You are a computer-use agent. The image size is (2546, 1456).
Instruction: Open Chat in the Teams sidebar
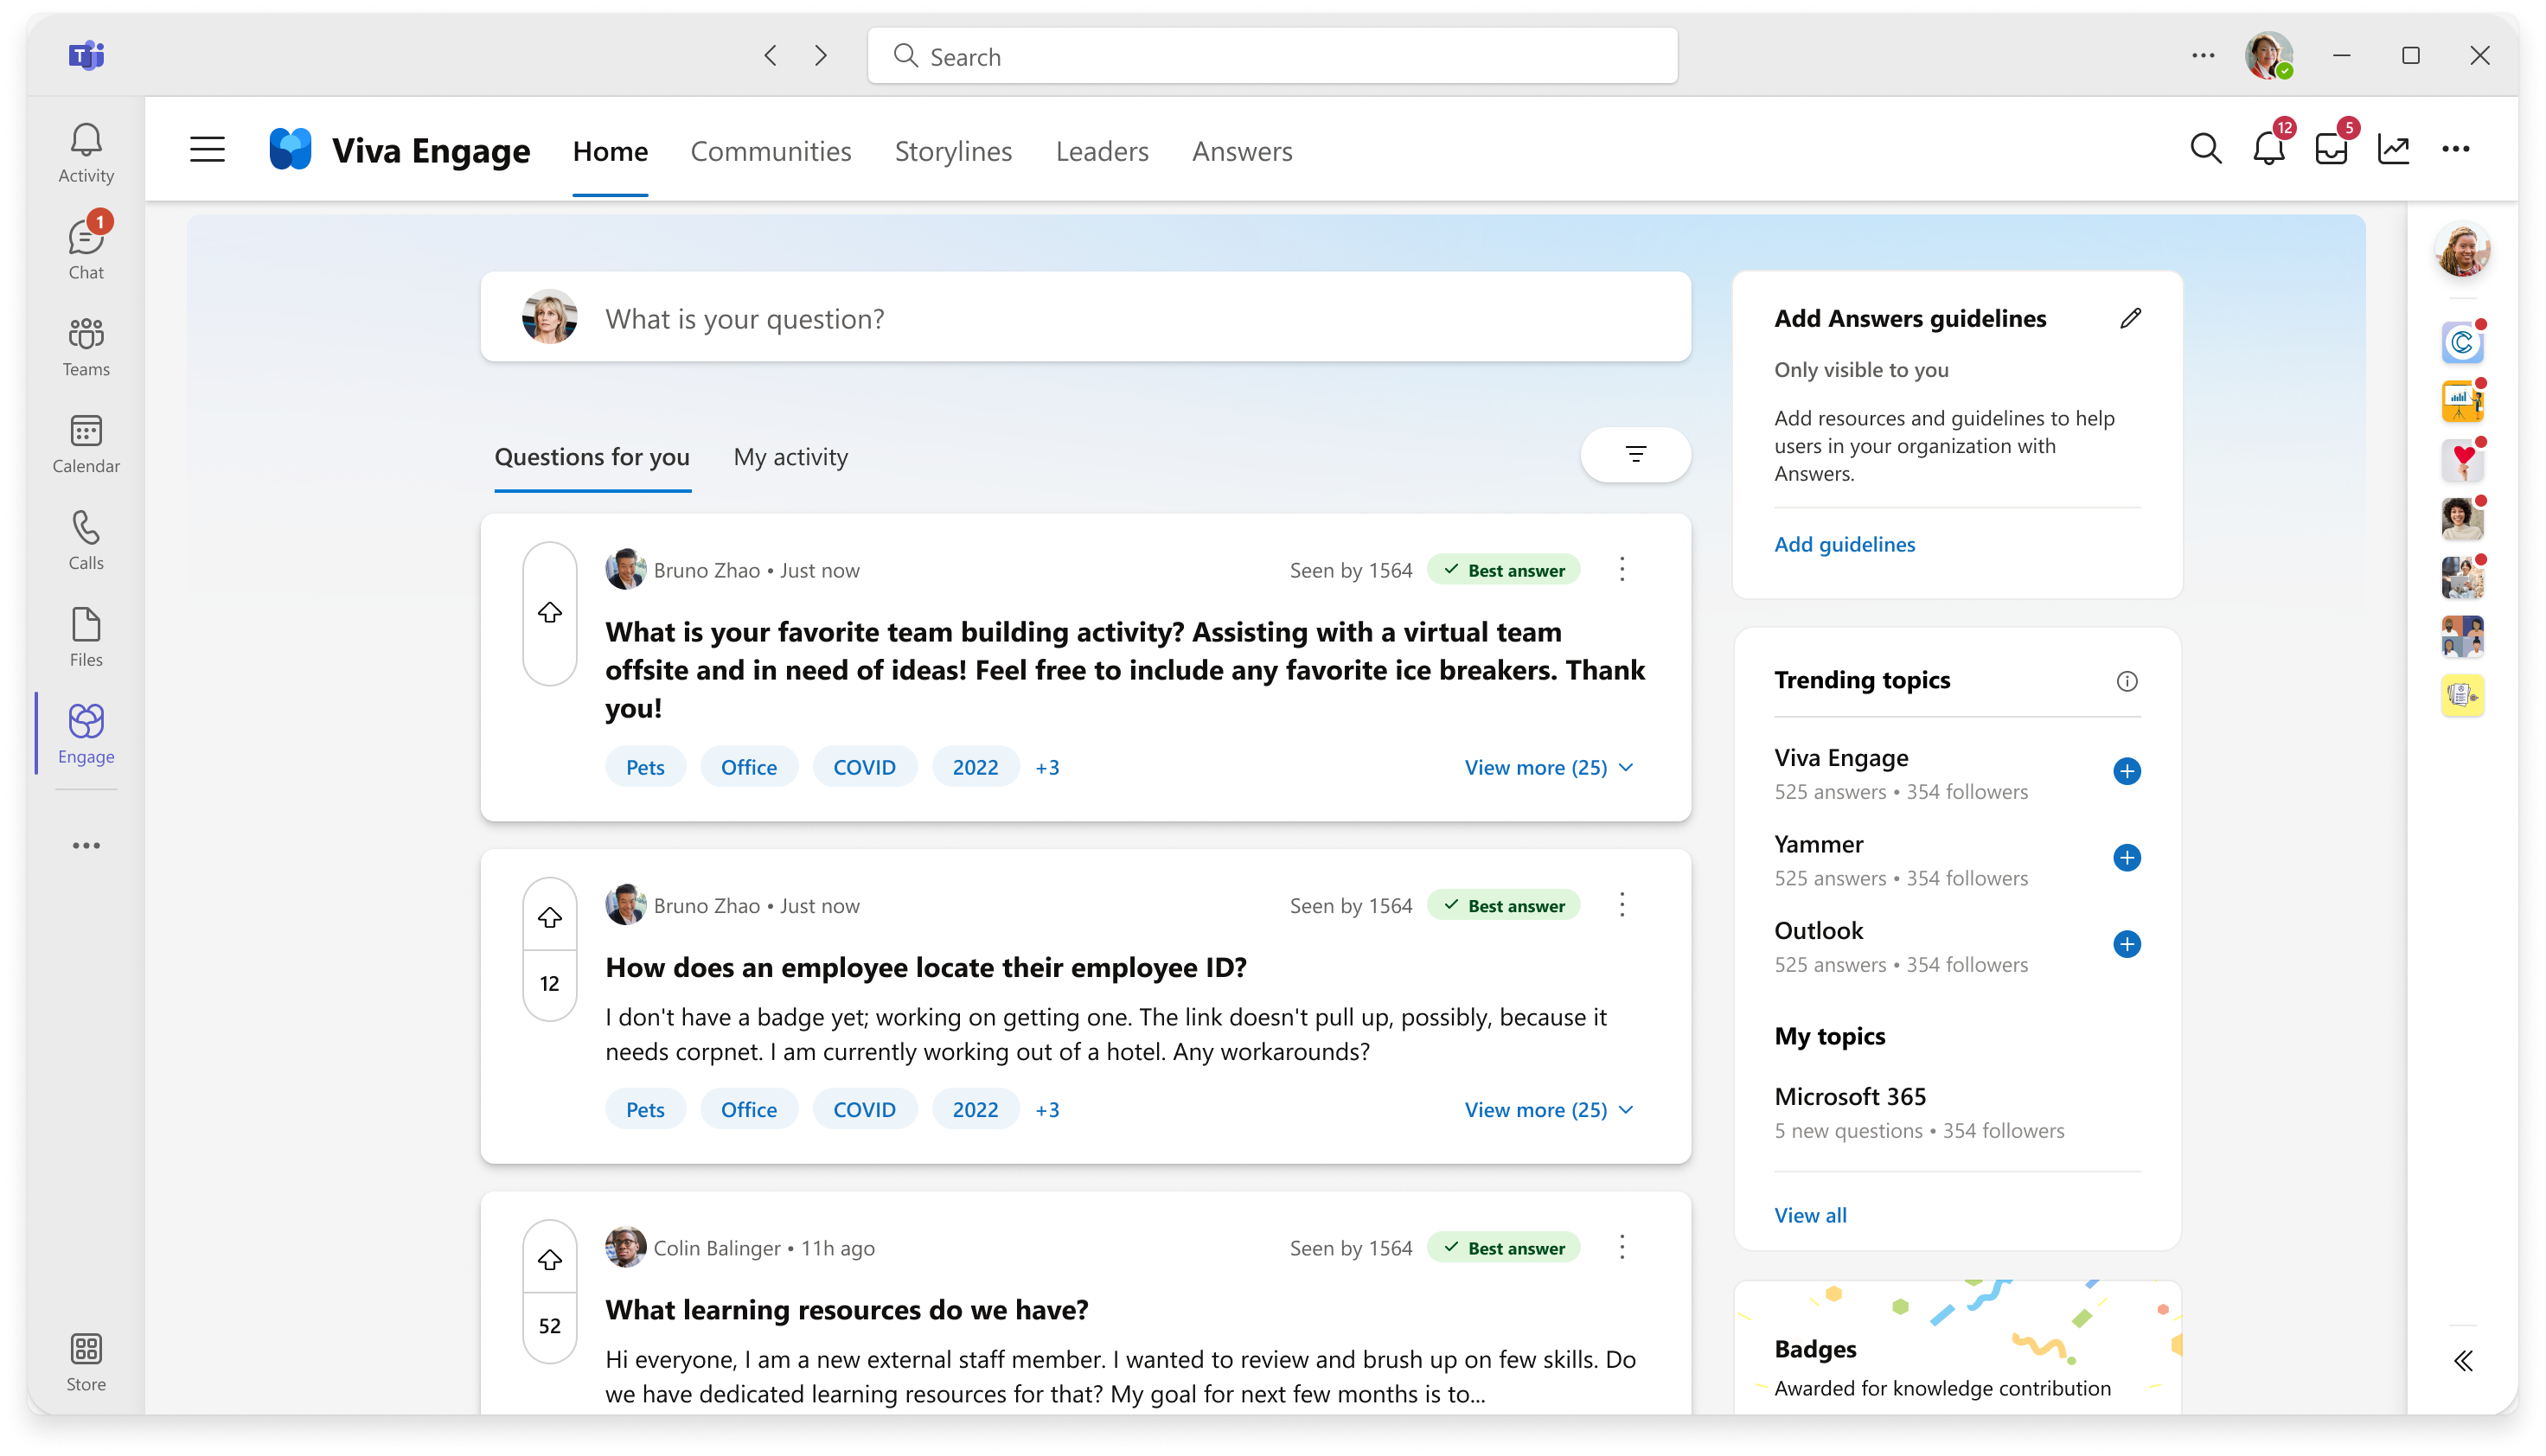coord(86,248)
